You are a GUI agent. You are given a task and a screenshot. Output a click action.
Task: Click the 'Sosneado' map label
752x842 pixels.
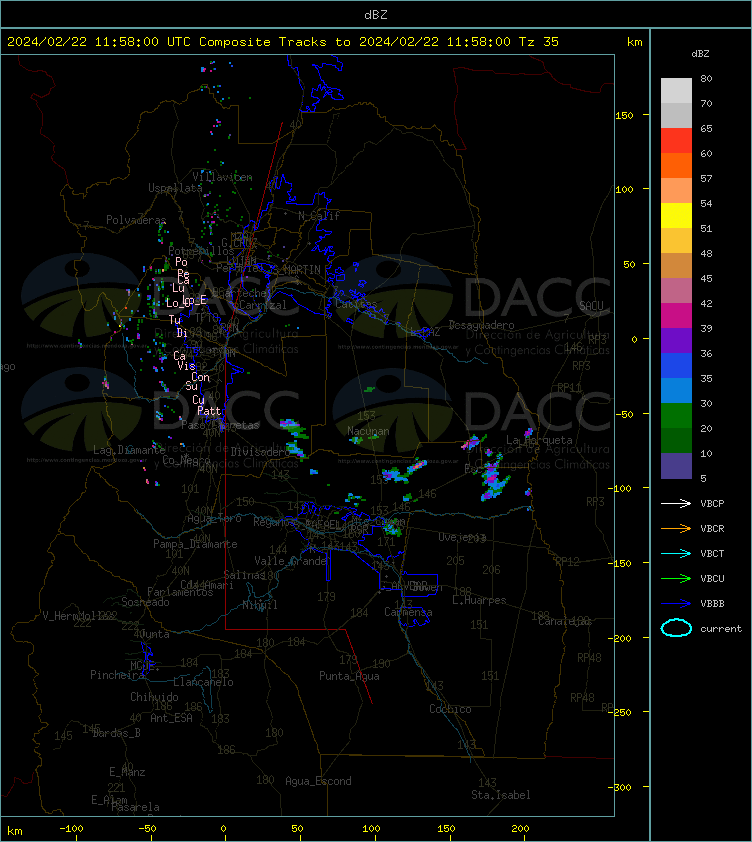145,602
